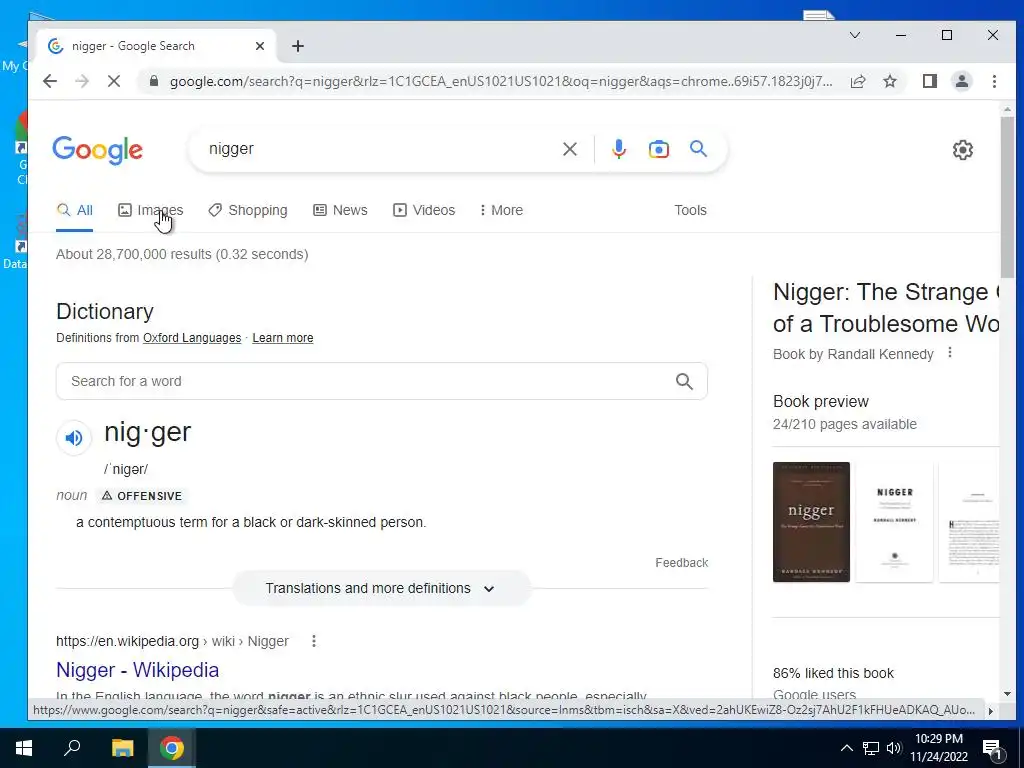This screenshot has width=1024, height=768.
Task: Open network settings from the tray
Action: [x=871, y=748]
